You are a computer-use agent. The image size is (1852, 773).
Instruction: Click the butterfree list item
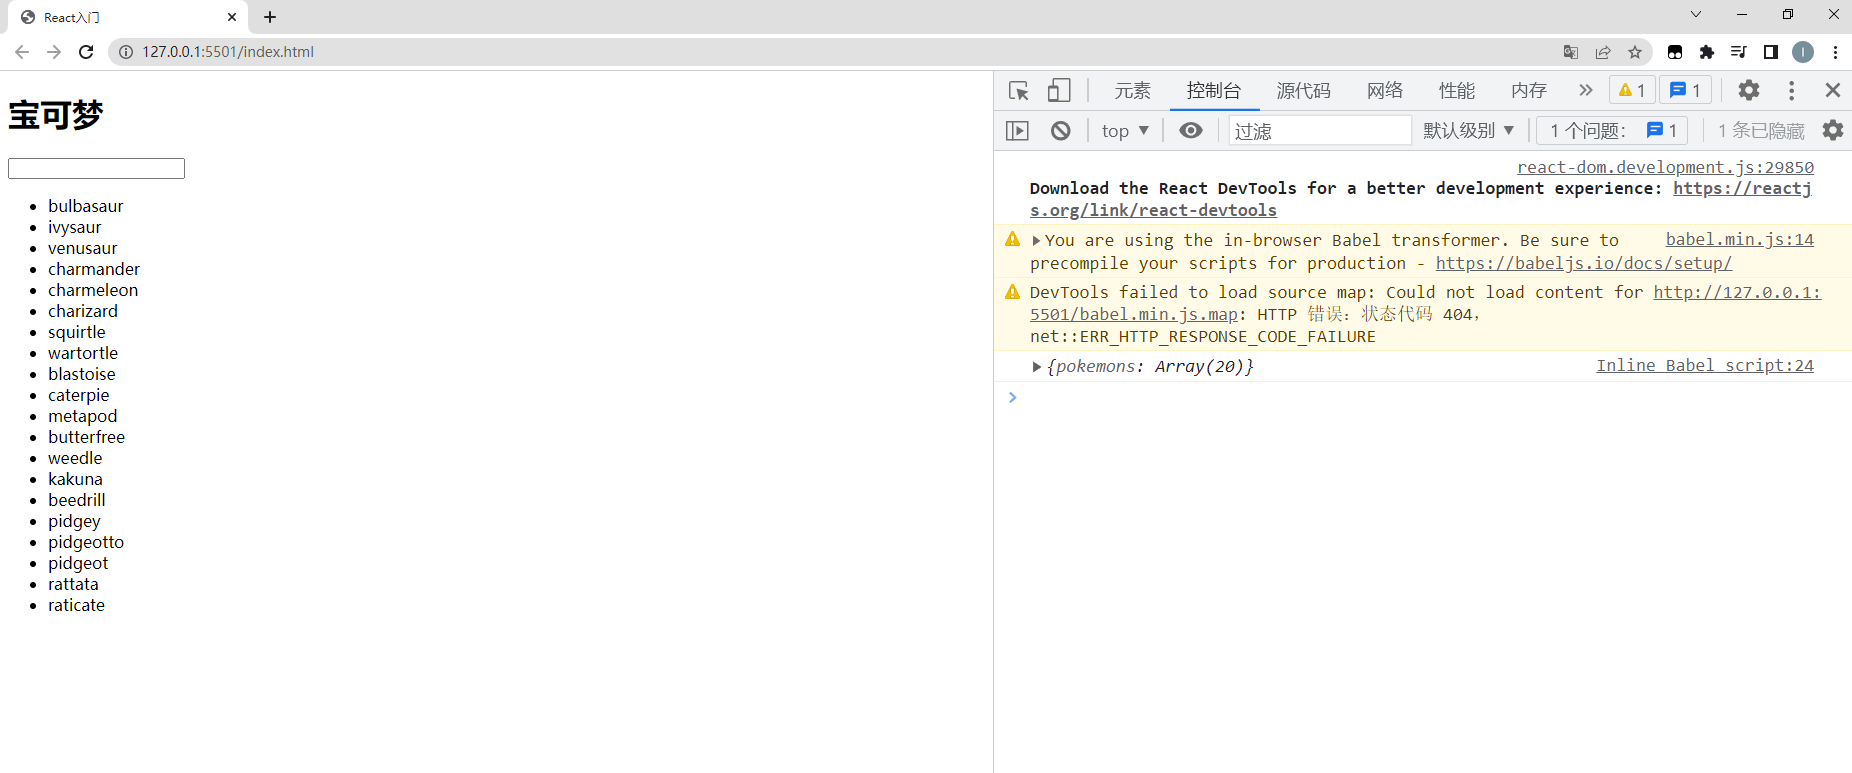(x=87, y=437)
